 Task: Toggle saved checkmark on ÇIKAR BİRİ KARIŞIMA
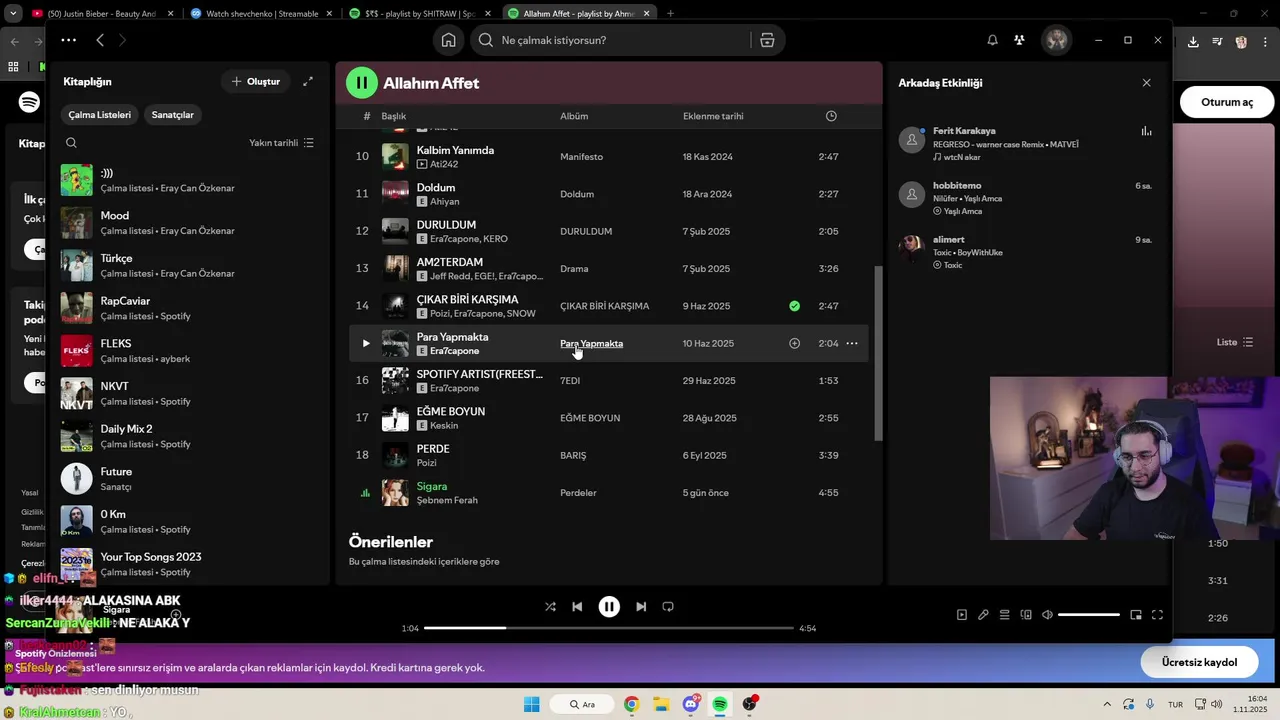tap(794, 306)
